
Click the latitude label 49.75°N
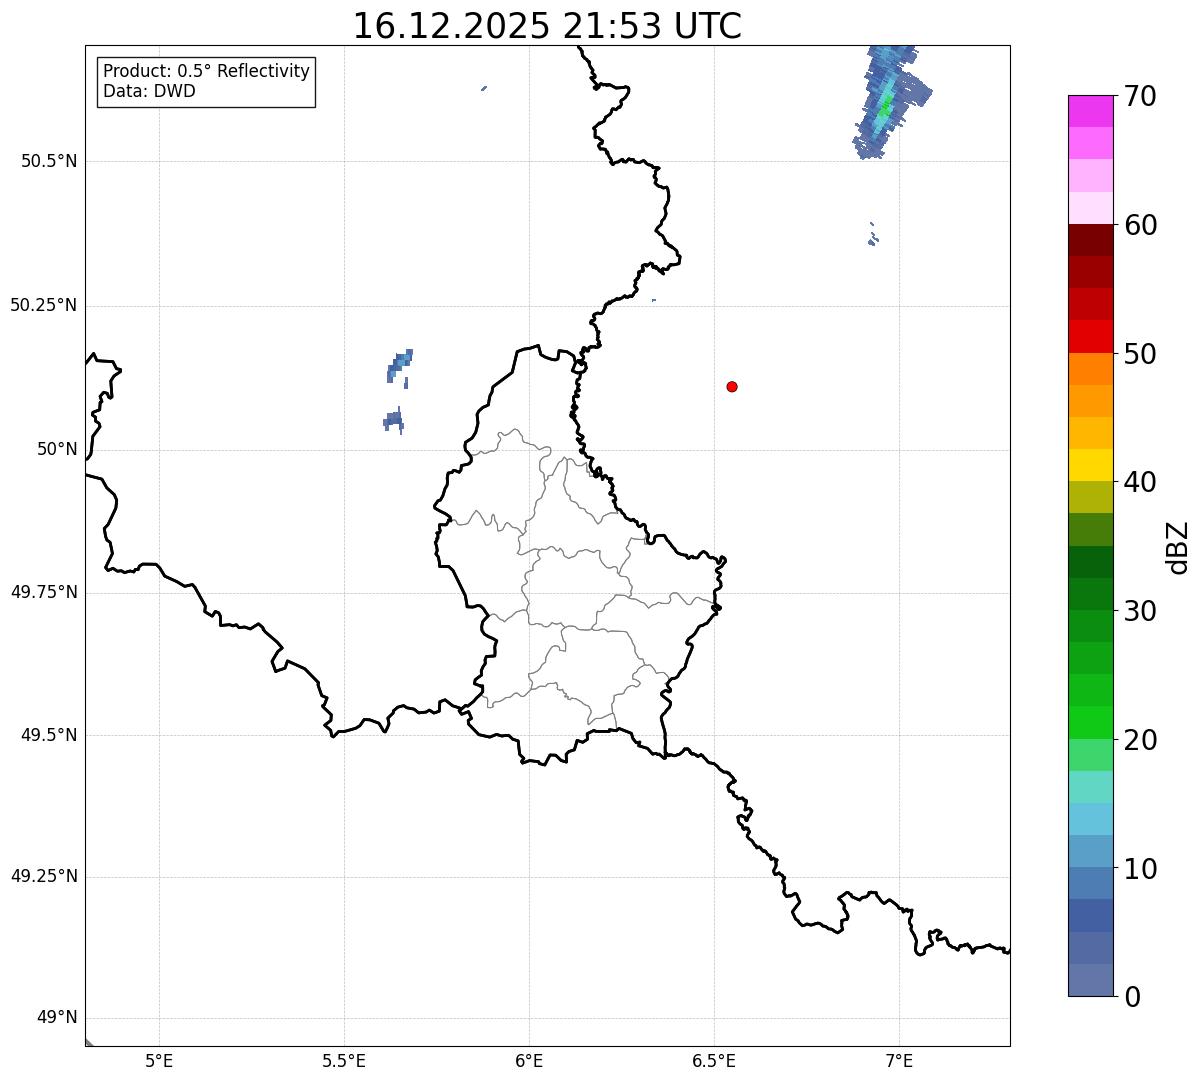(44, 592)
